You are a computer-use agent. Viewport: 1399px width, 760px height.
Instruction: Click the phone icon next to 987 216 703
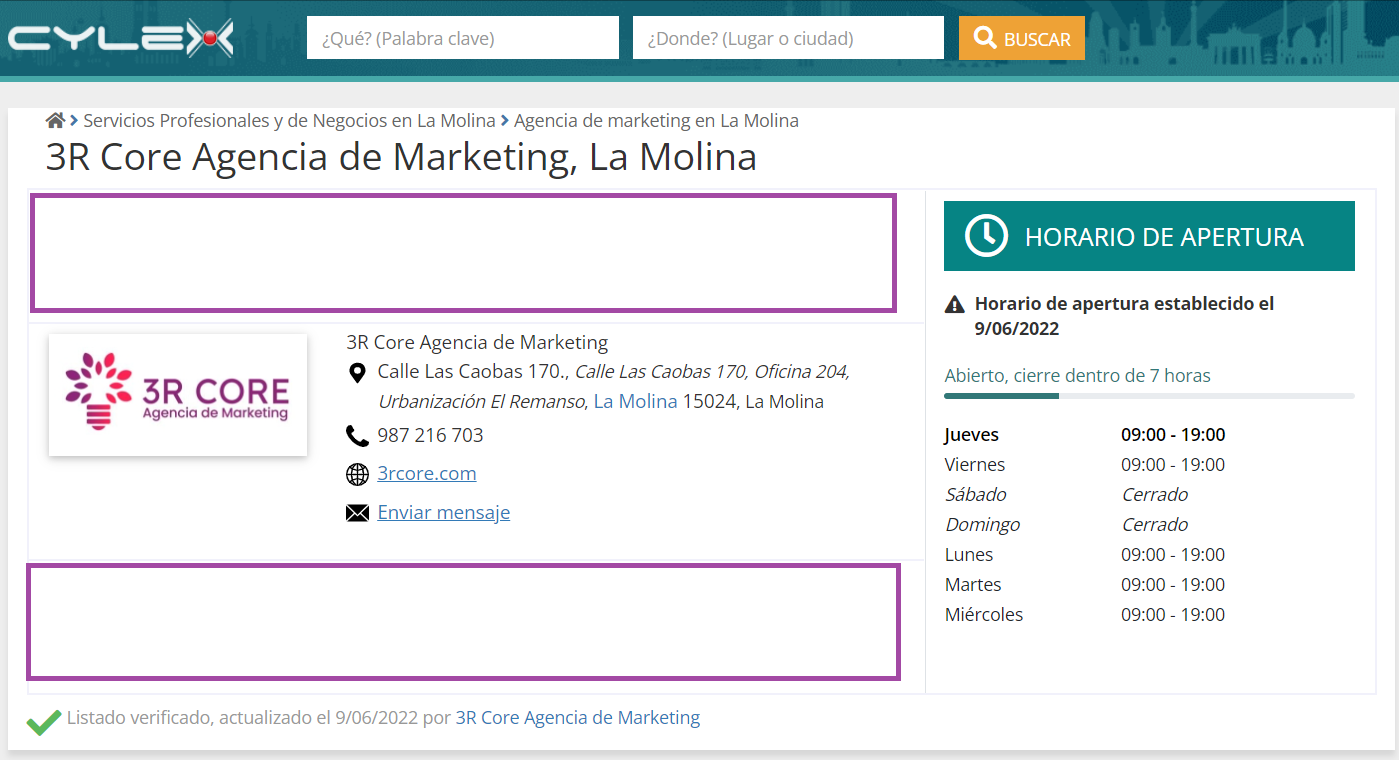[x=357, y=436]
